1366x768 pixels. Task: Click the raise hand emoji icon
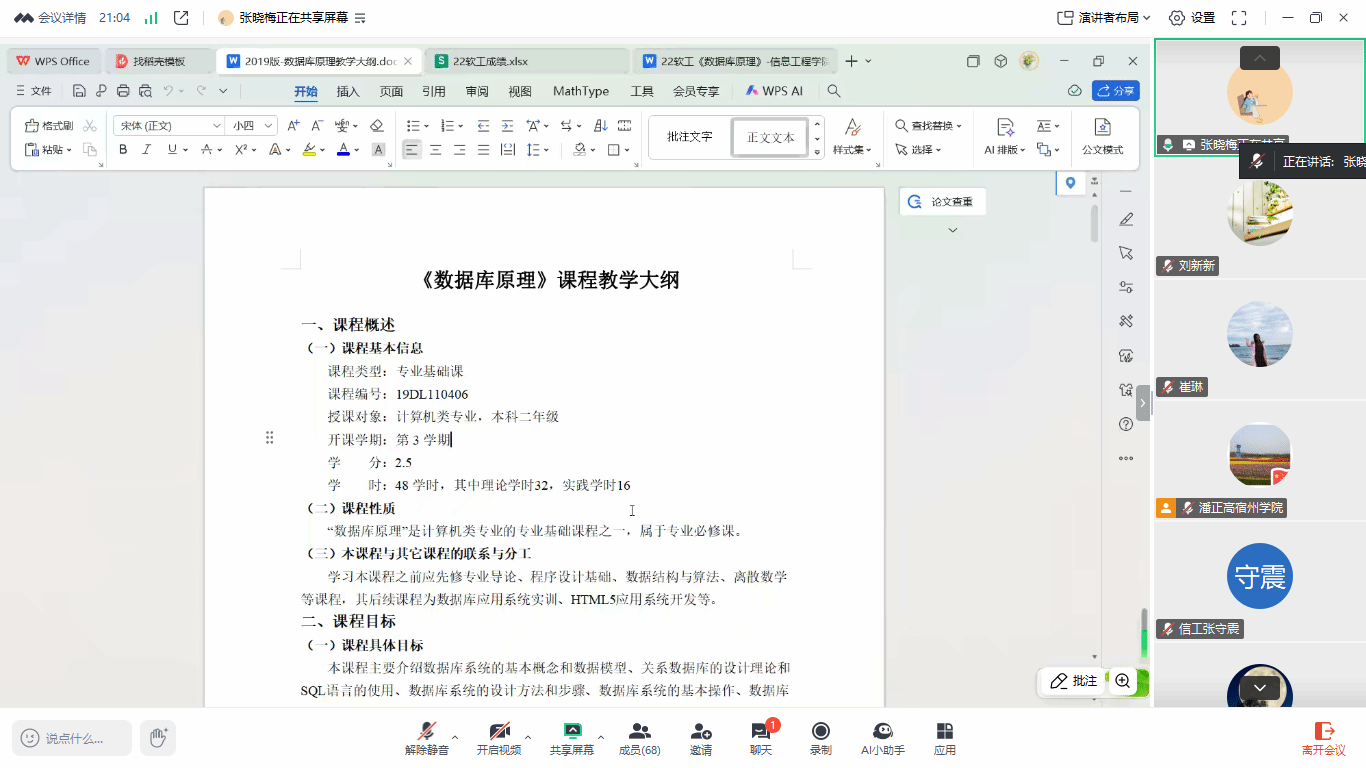click(158, 738)
